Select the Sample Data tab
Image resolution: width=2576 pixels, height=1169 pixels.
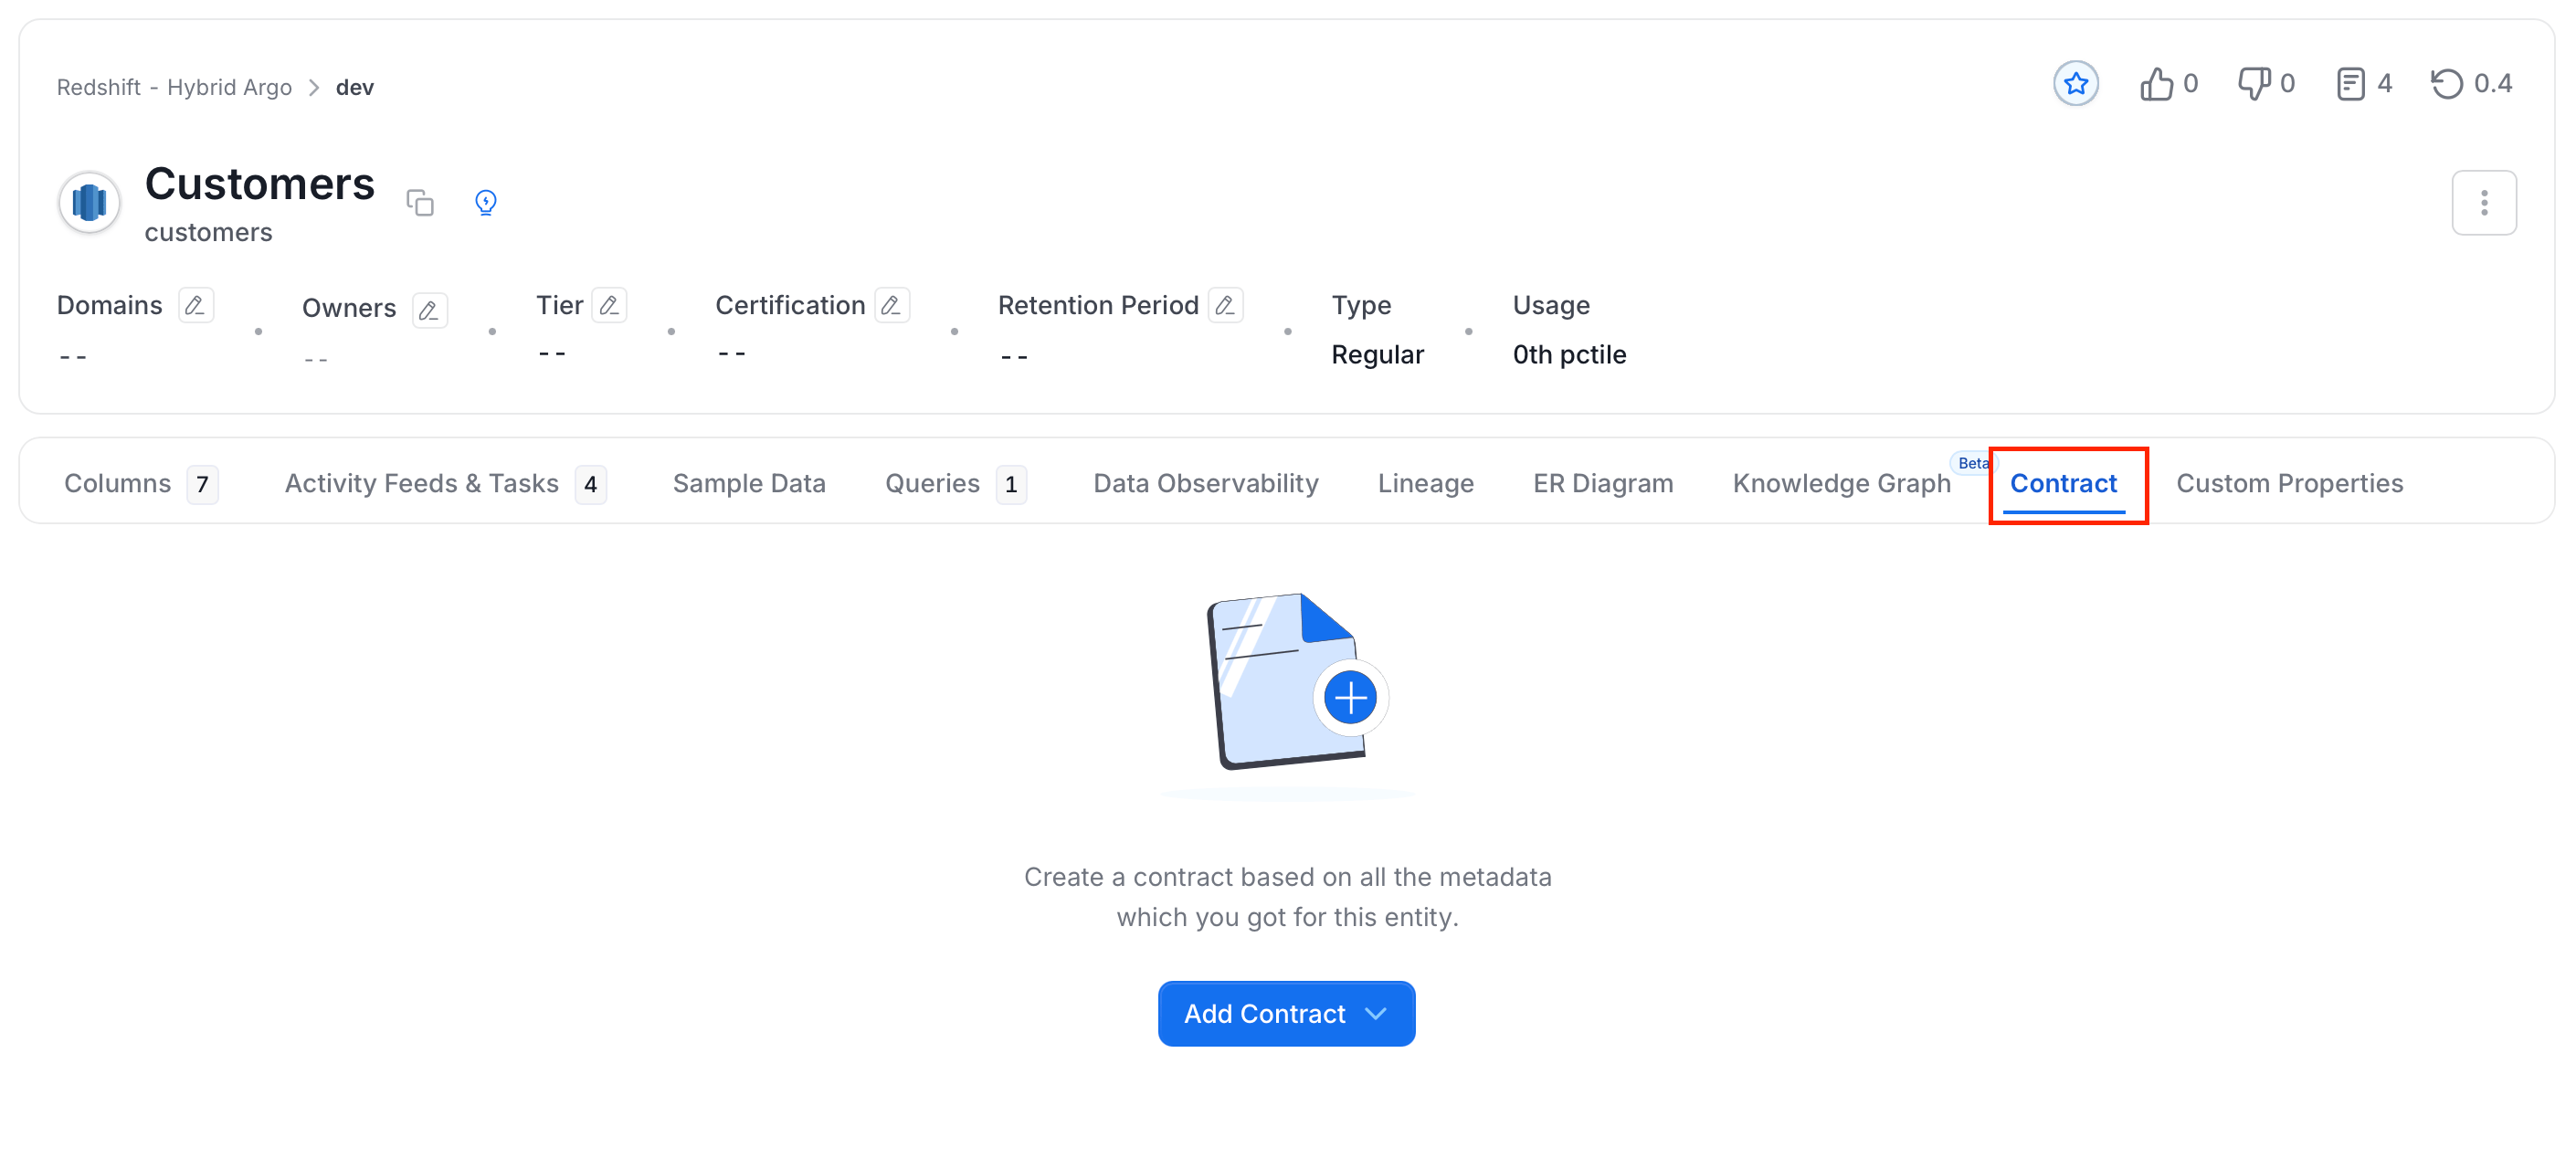click(x=749, y=484)
